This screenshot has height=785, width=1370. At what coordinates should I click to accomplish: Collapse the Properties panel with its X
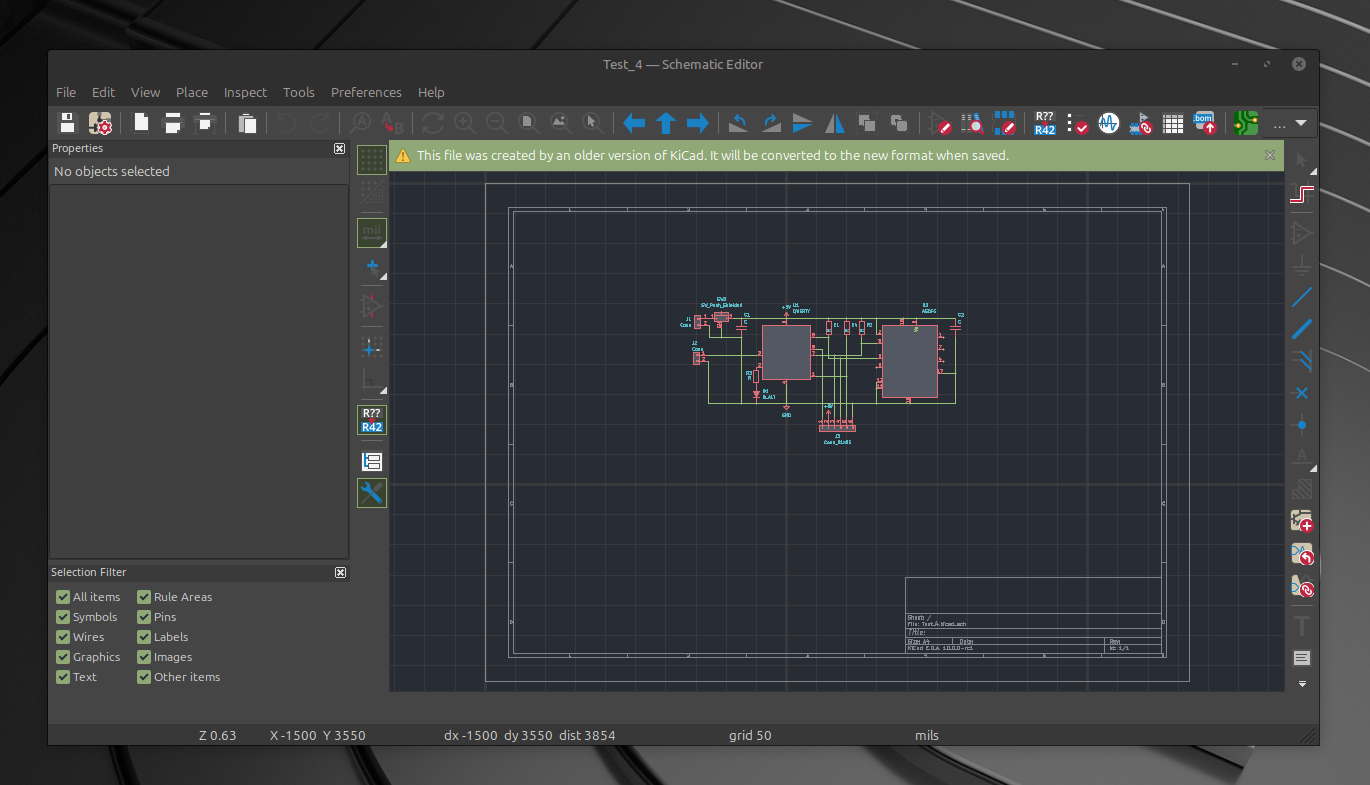(340, 148)
